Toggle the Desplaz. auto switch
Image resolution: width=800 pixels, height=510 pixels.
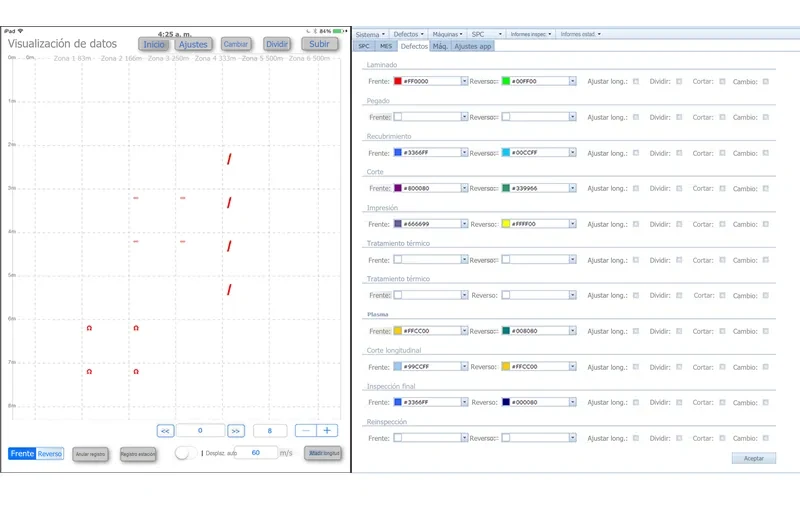pyautogui.click(x=186, y=453)
